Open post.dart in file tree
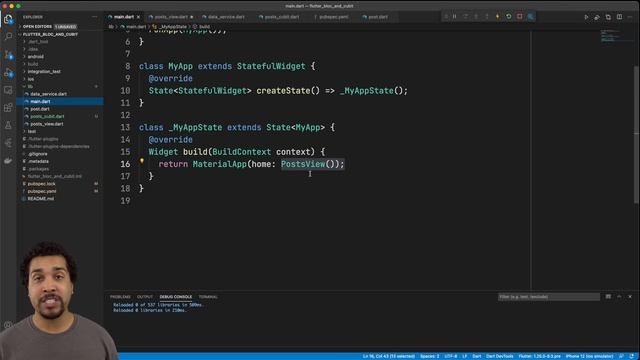Viewport: 640px width, 360px height. click(40, 109)
